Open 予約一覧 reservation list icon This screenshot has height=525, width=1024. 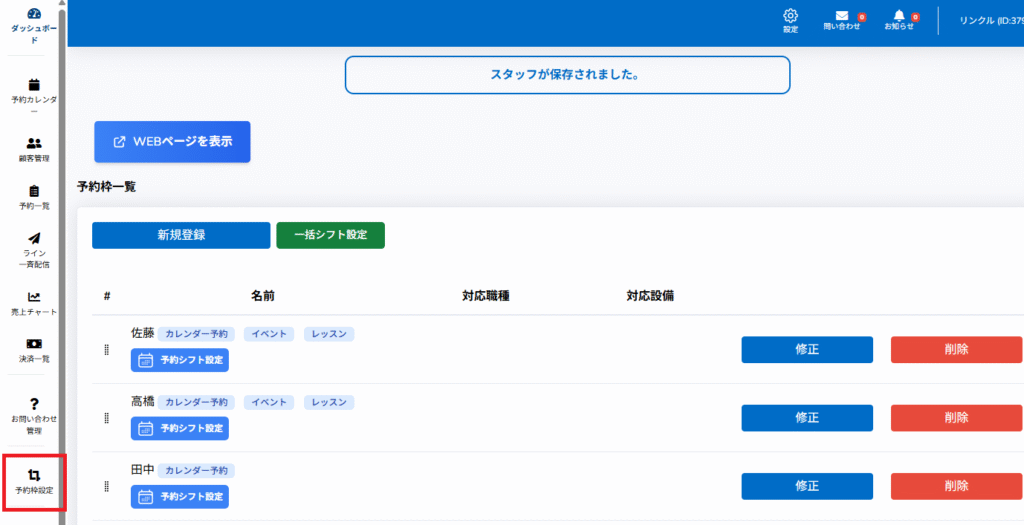coord(34,191)
